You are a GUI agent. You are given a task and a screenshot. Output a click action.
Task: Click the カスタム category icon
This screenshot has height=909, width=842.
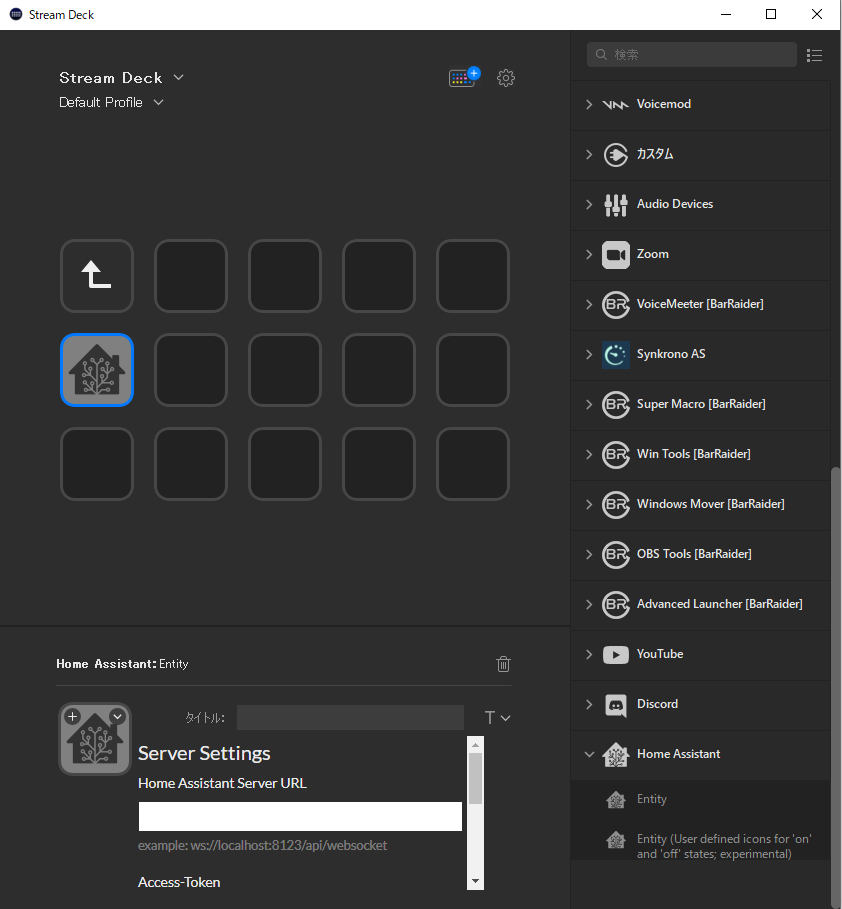tap(615, 155)
